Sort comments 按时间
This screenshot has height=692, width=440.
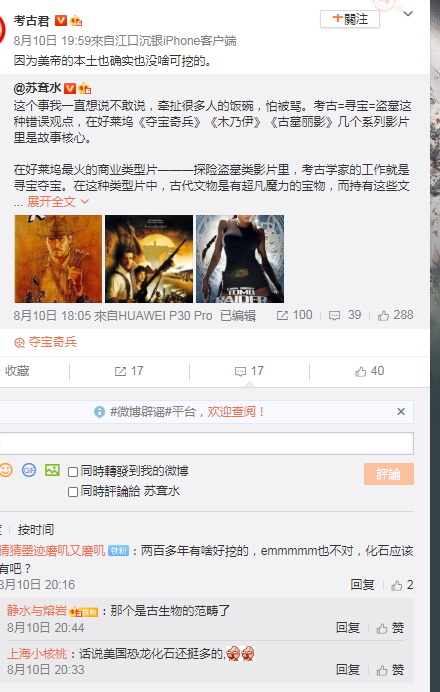36,529
